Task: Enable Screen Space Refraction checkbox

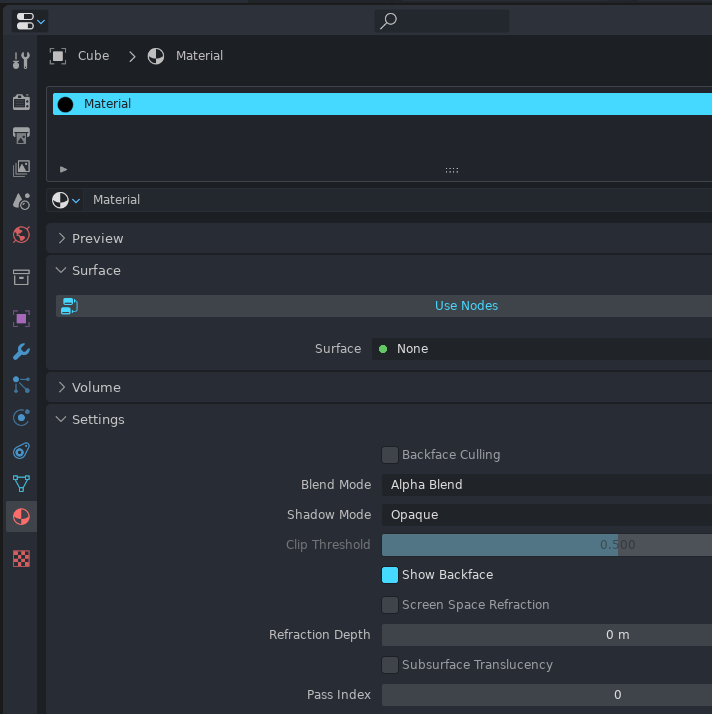Action: [390, 605]
